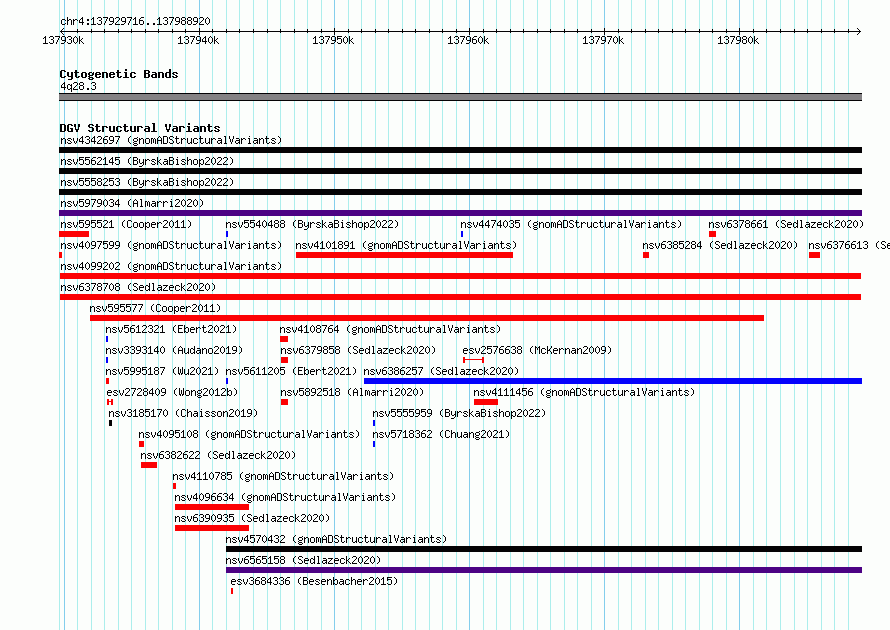This screenshot has width=890, height=630.
Task: Click nsv6565158 (Sedlazeck2020) label
Action: tap(303, 560)
